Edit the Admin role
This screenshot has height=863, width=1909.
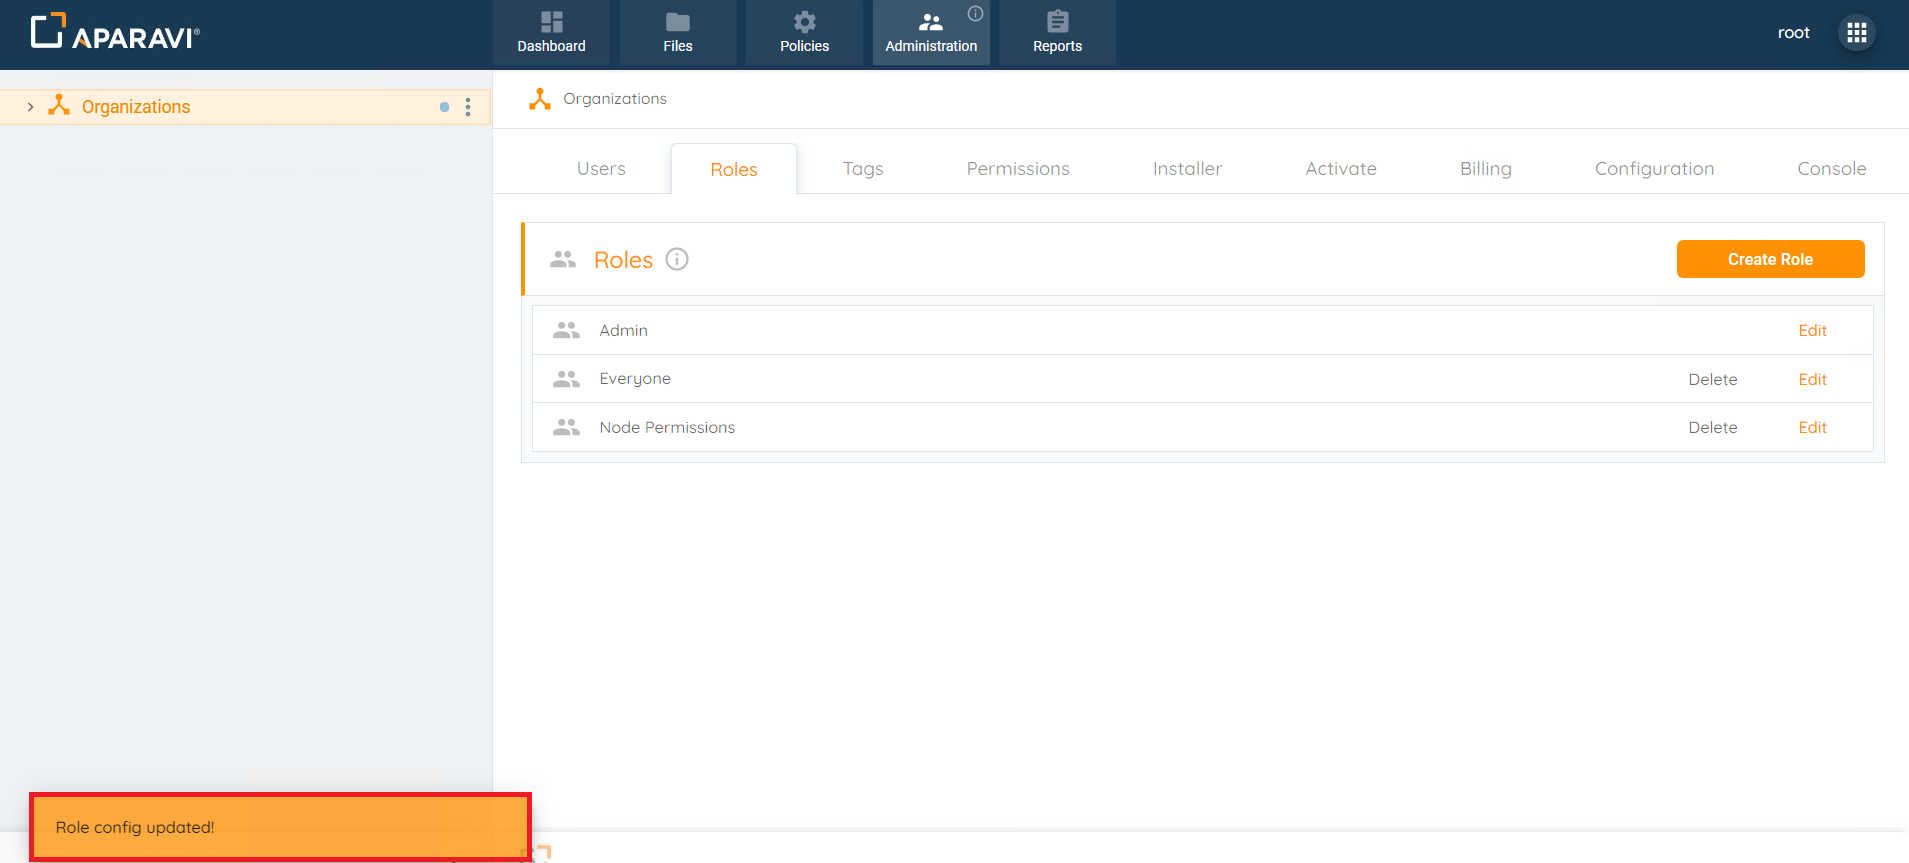(1811, 331)
